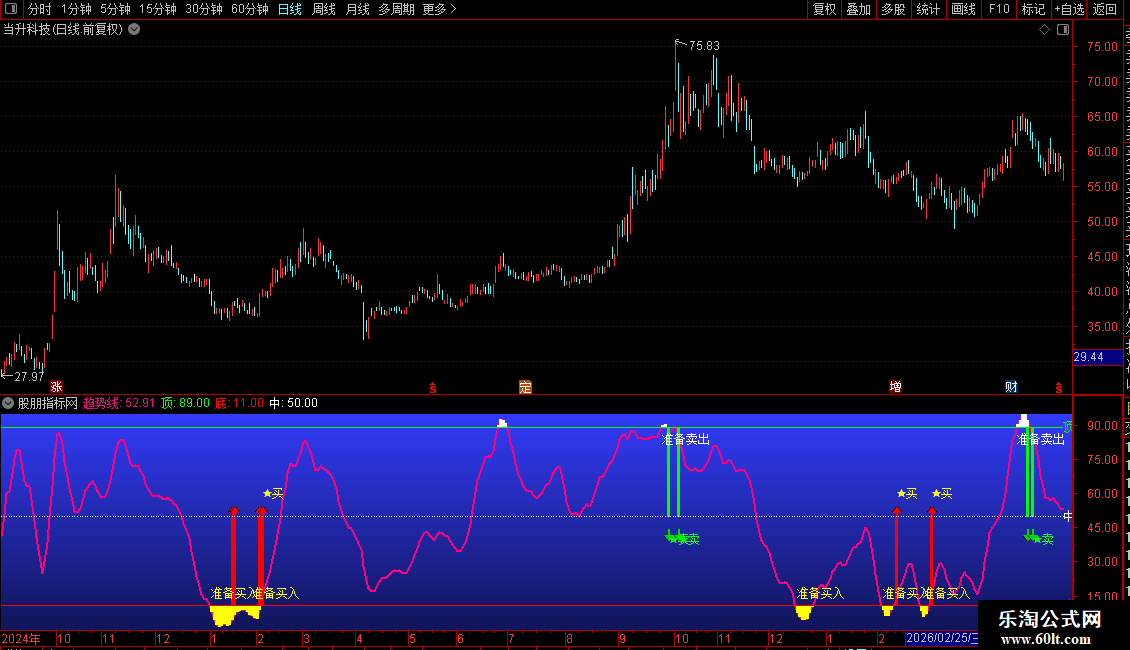Activate the 画线 drawing tools
Screen dimensions: 1130x650
(963, 9)
